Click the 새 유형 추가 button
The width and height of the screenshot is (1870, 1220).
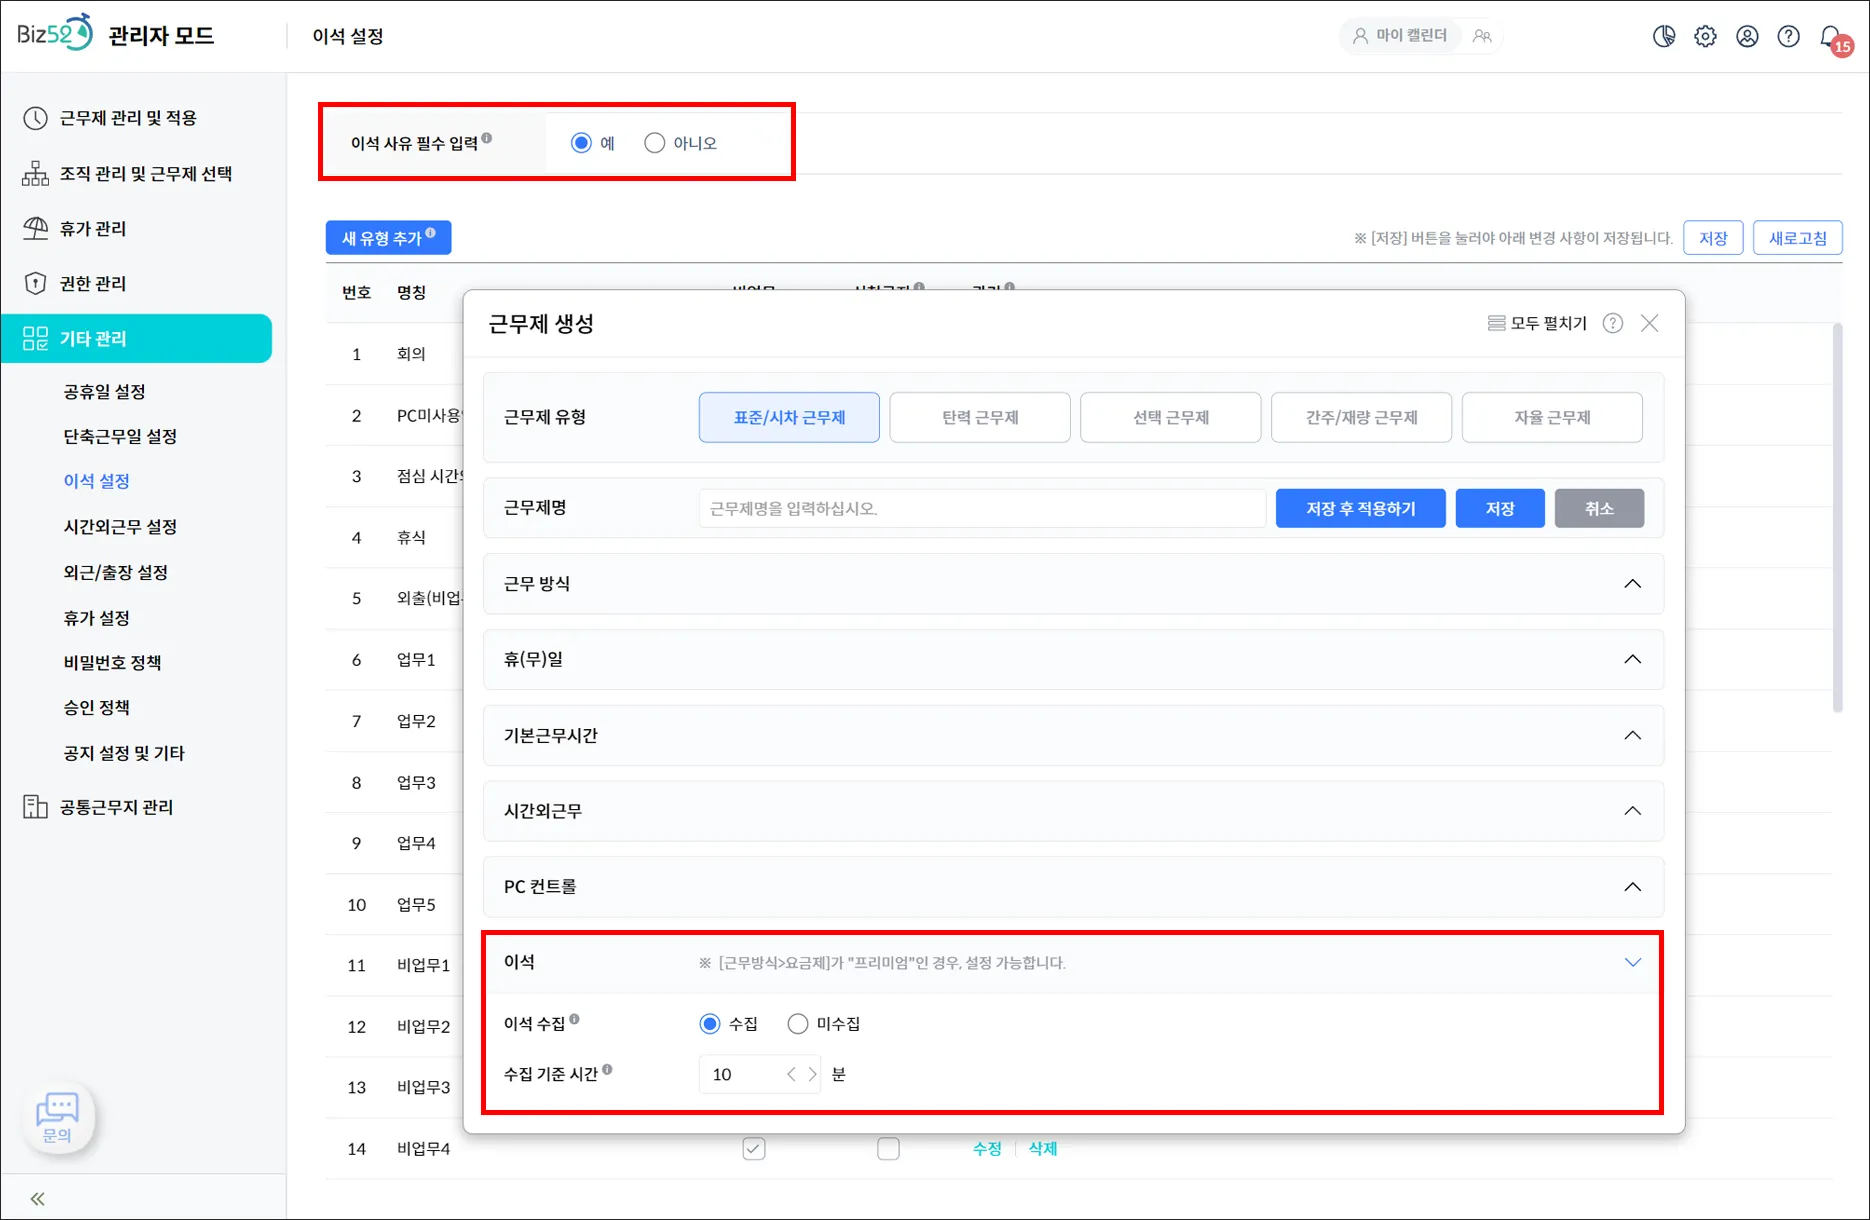point(388,238)
